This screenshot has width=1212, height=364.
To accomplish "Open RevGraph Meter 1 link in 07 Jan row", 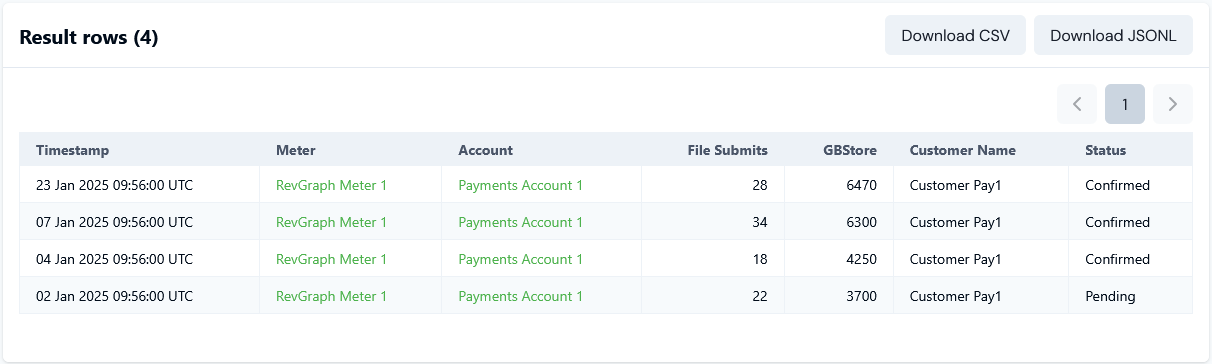I will [331, 222].
